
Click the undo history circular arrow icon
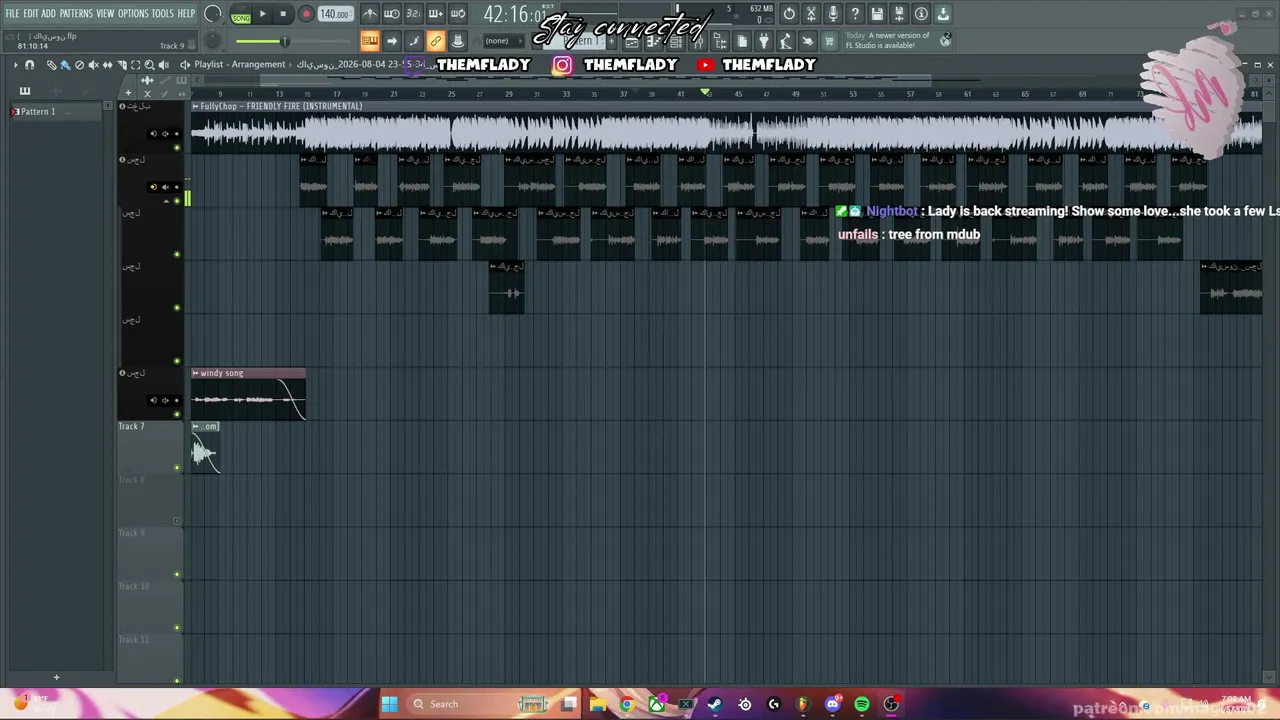pyautogui.click(x=789, y=14)
